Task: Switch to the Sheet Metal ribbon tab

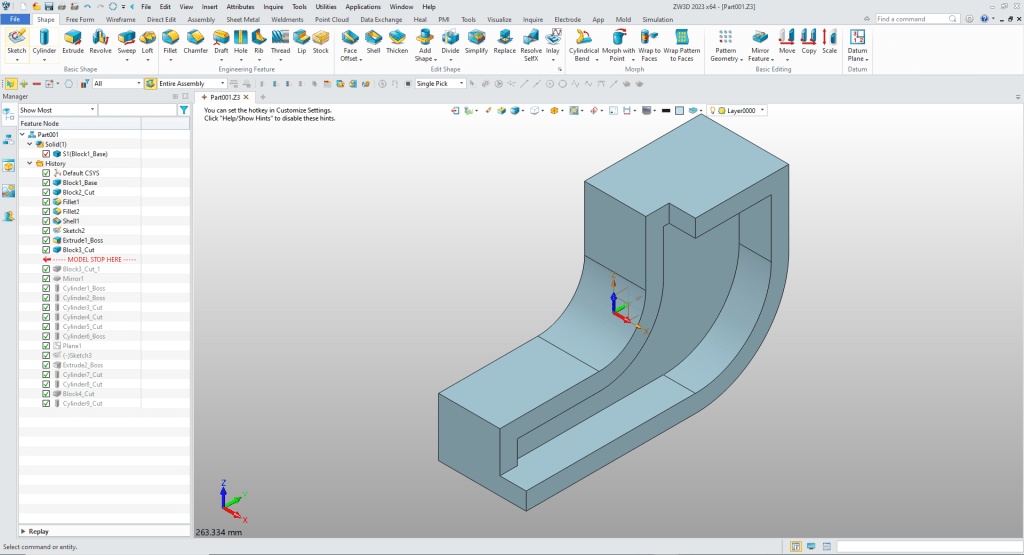Action: [242, 19]
